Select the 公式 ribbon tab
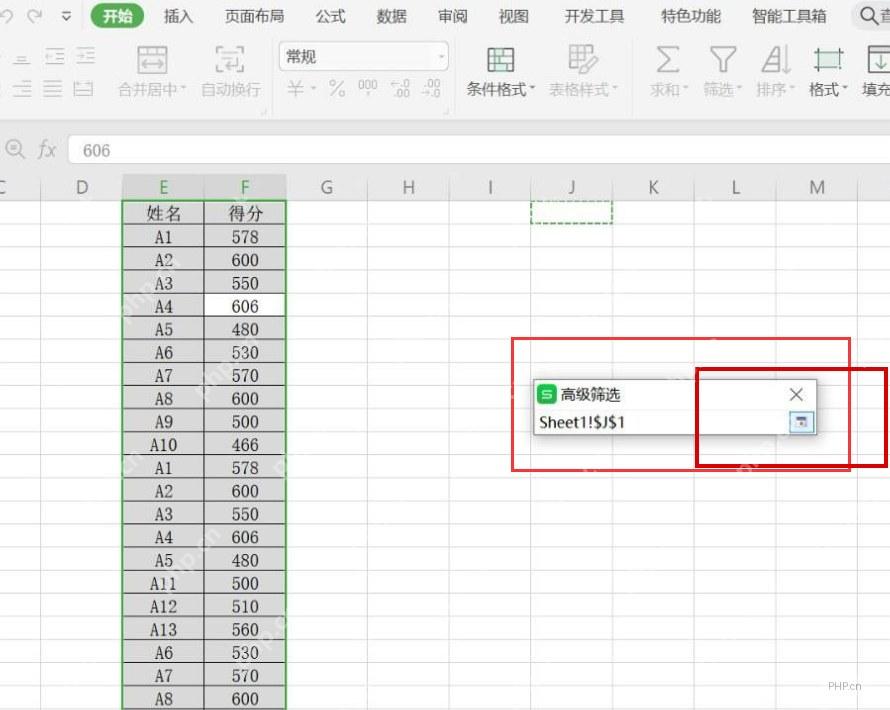Image resolution: width=890 pixels, height=710 pixels. [x=330, y=16]
